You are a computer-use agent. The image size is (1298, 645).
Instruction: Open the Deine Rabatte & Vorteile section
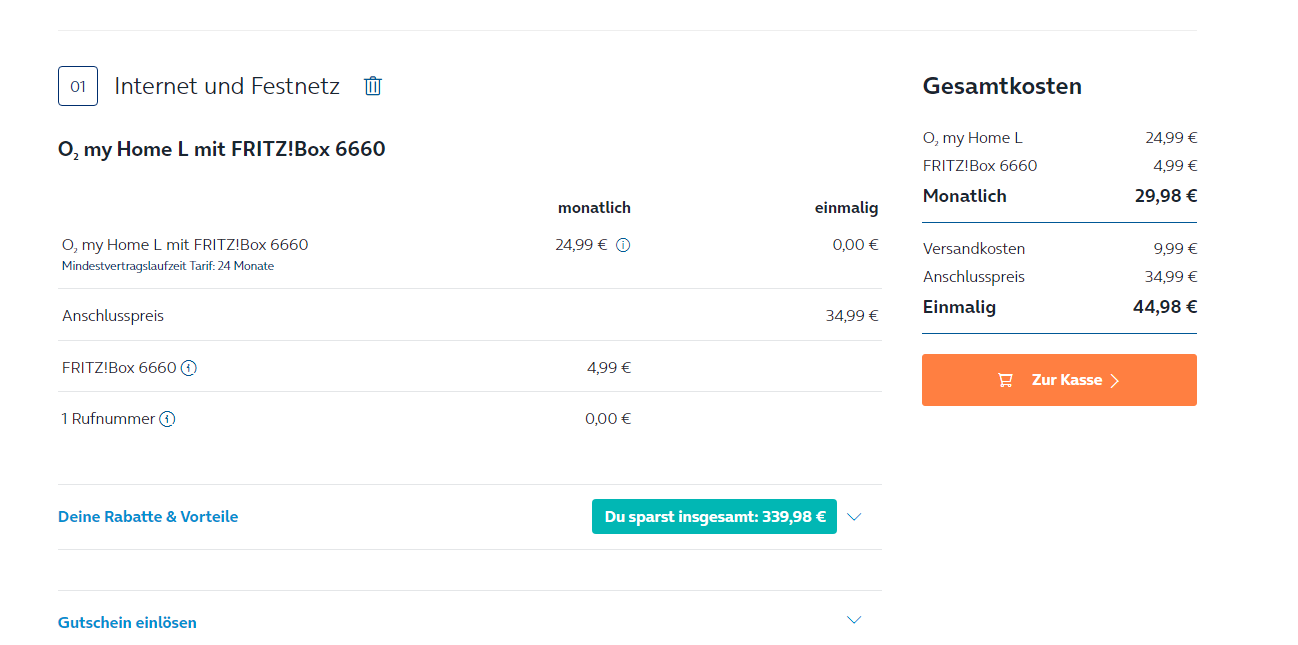coord(148,517)
